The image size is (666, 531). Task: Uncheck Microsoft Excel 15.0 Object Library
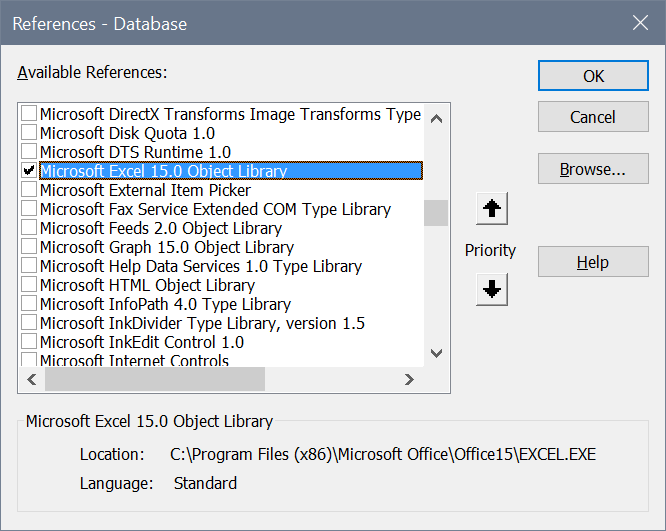[x=29, y=171]
